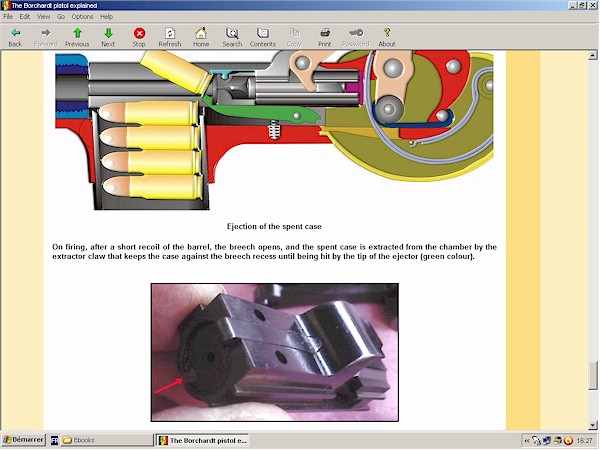The width and height of the screenshot is (600, 450).
Task: Click the vertical scrollbar thumb
Action: (592, 375)
